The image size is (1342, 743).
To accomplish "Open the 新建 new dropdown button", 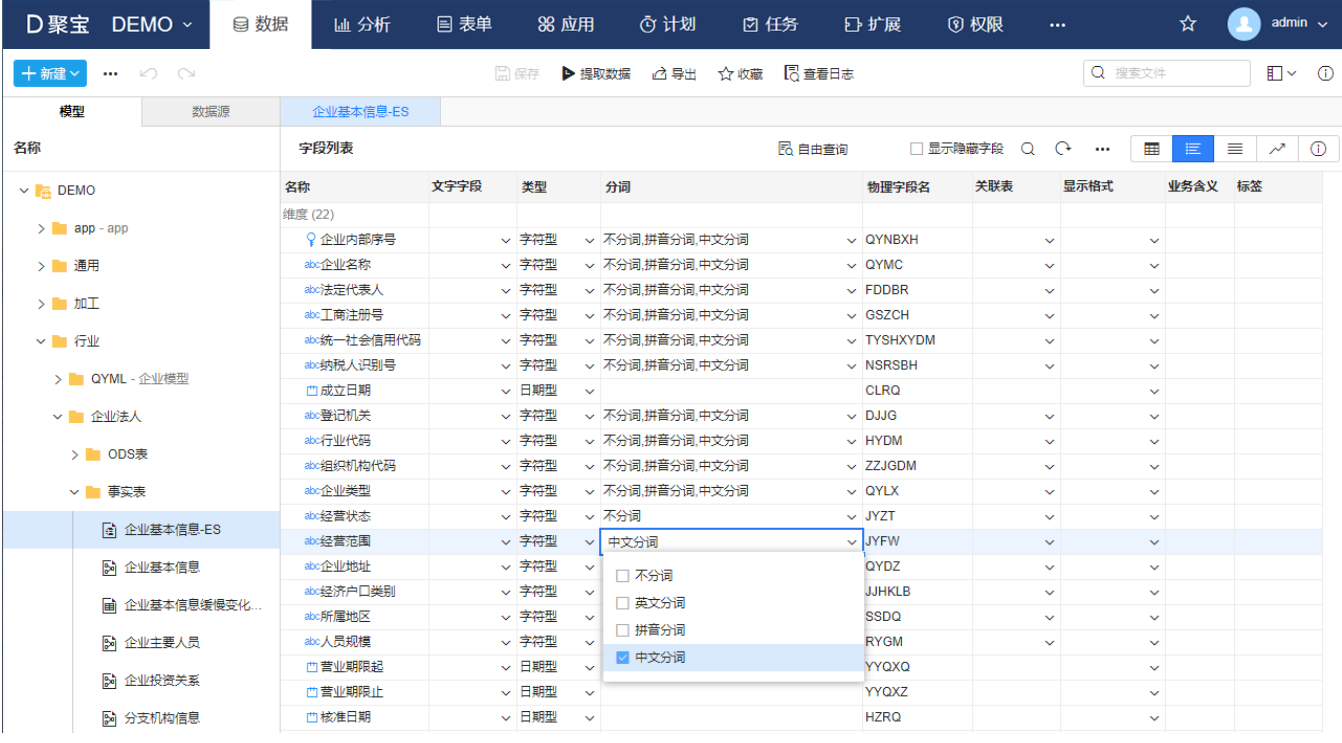I will (x=50, y=73).
